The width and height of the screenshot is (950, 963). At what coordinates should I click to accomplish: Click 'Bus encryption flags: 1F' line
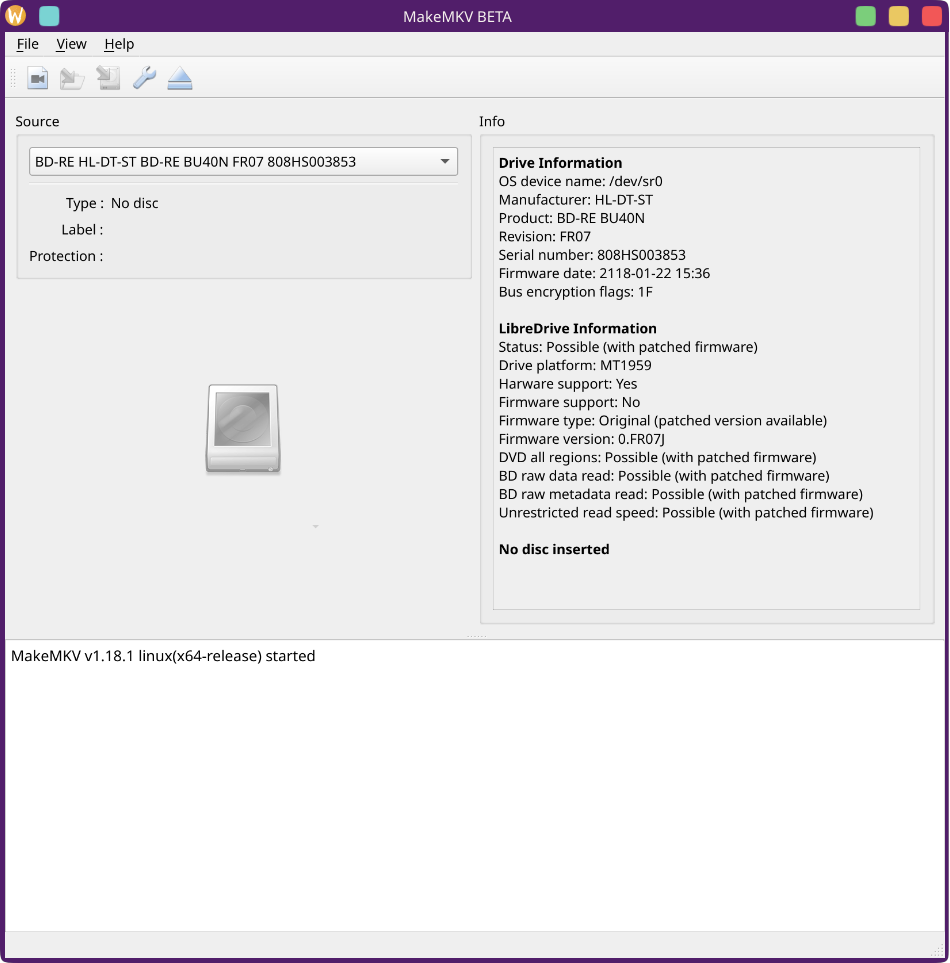[x=575, y=292]
